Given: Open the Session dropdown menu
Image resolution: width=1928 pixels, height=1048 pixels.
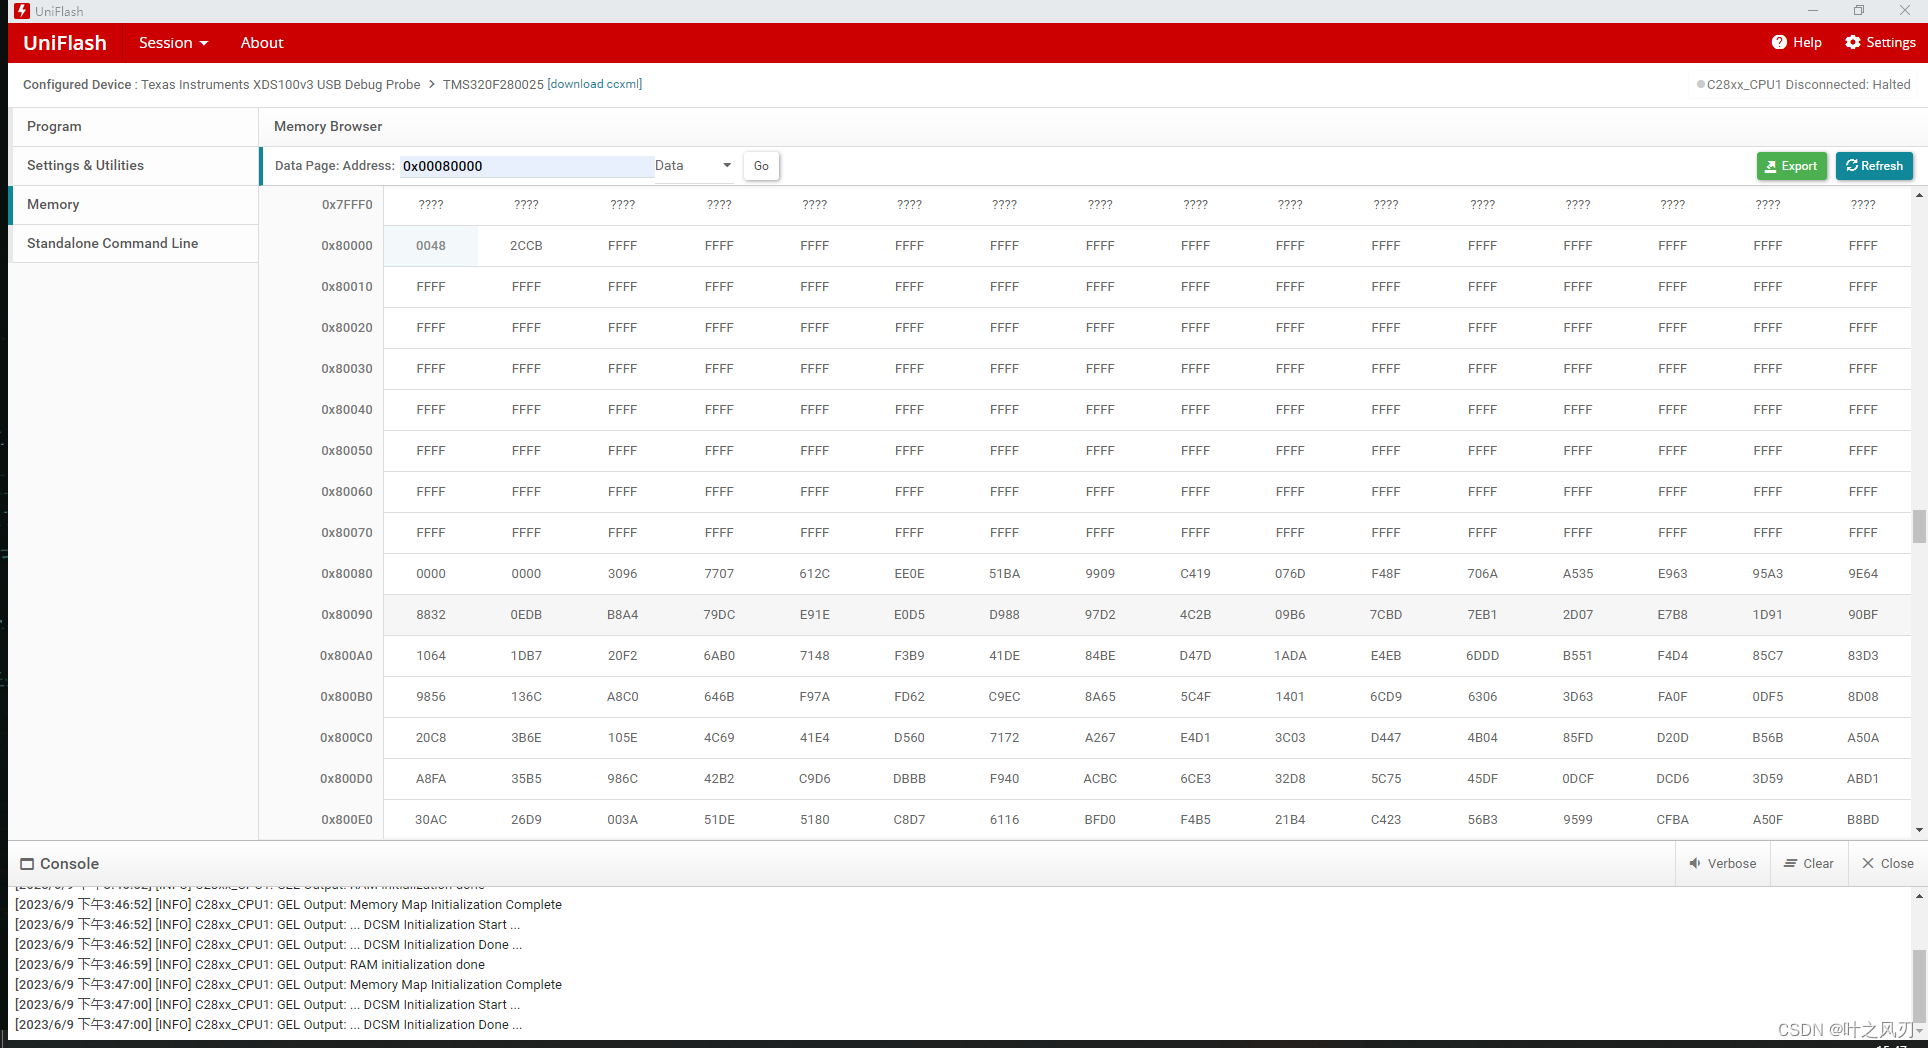Looking at the screenshot, I should click(173, 43).
